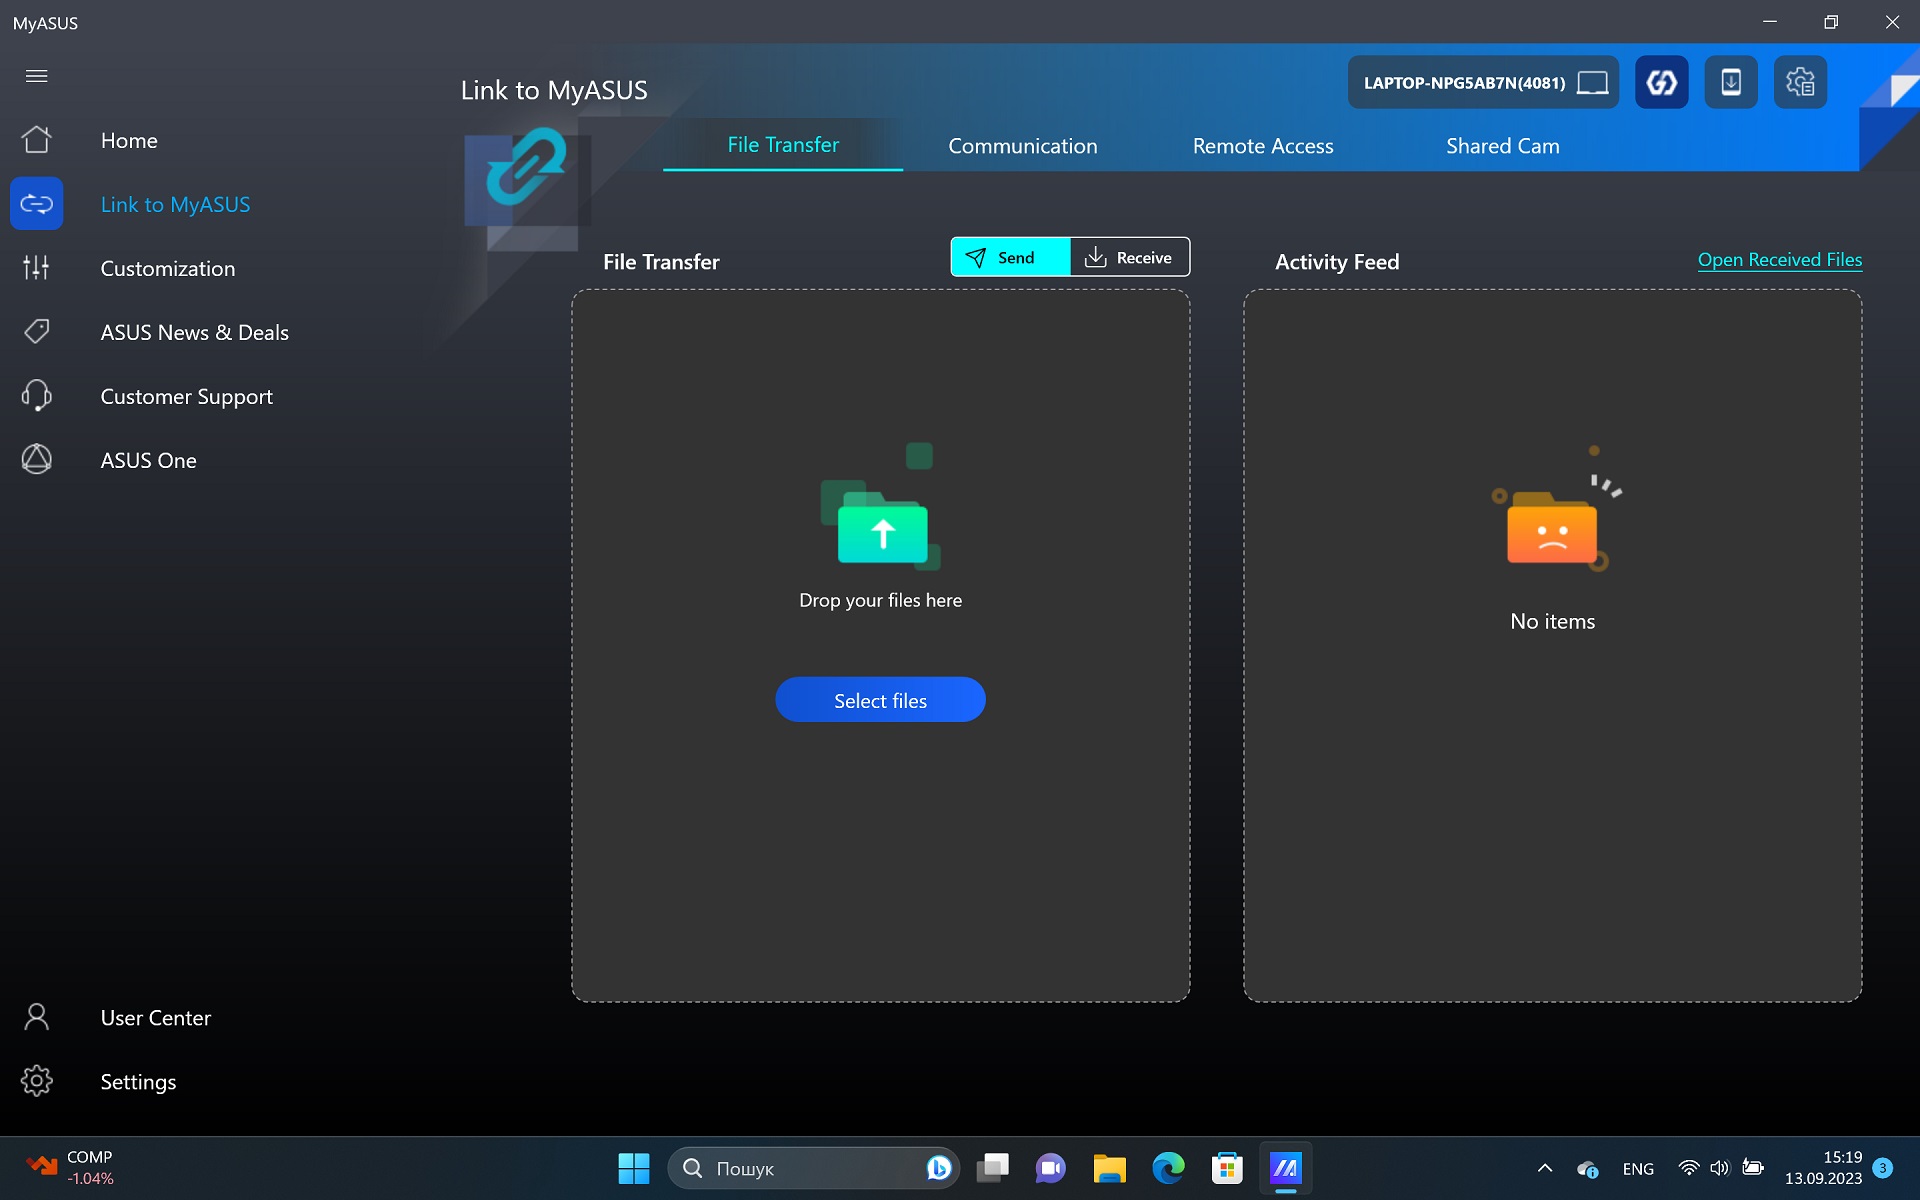Click the MyASUS taskbar icon

tap(1285, 1168)
